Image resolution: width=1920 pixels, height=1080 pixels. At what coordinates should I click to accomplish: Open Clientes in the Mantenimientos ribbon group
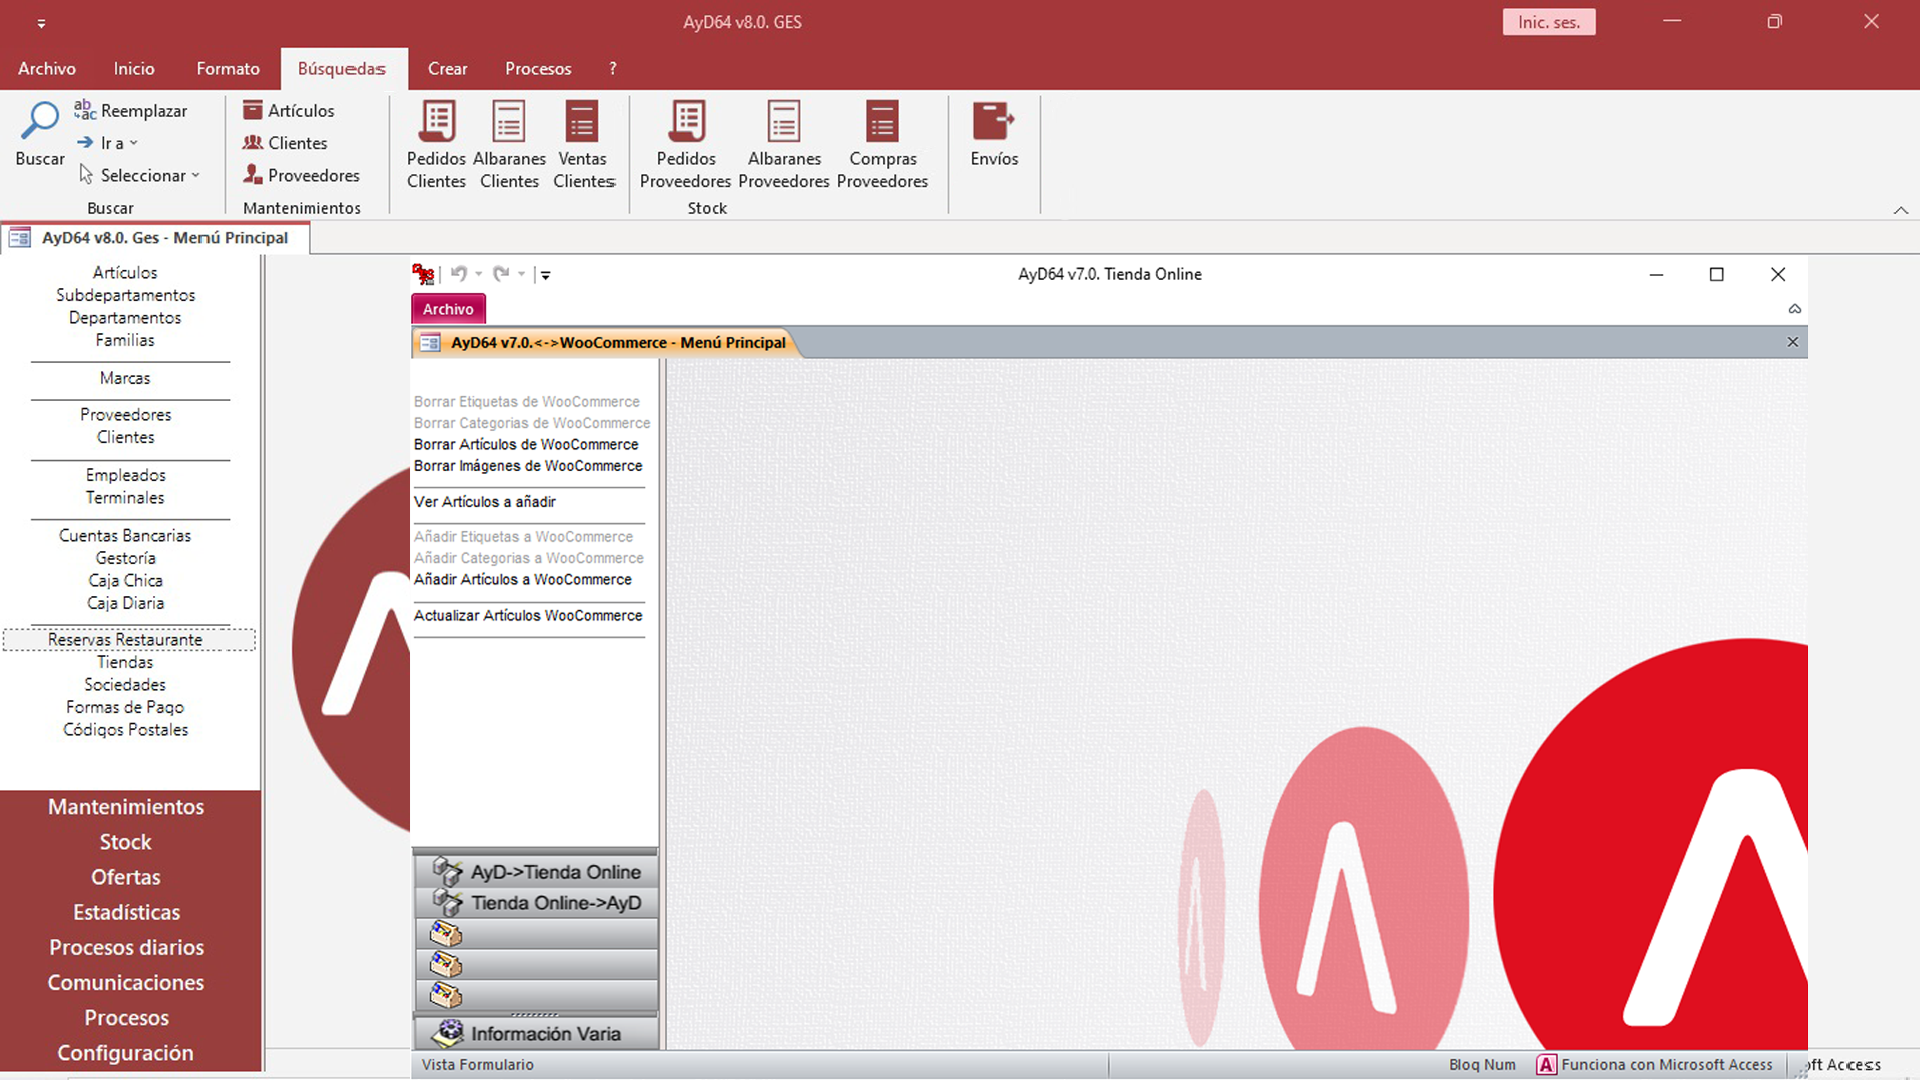[x=285, y=143]
